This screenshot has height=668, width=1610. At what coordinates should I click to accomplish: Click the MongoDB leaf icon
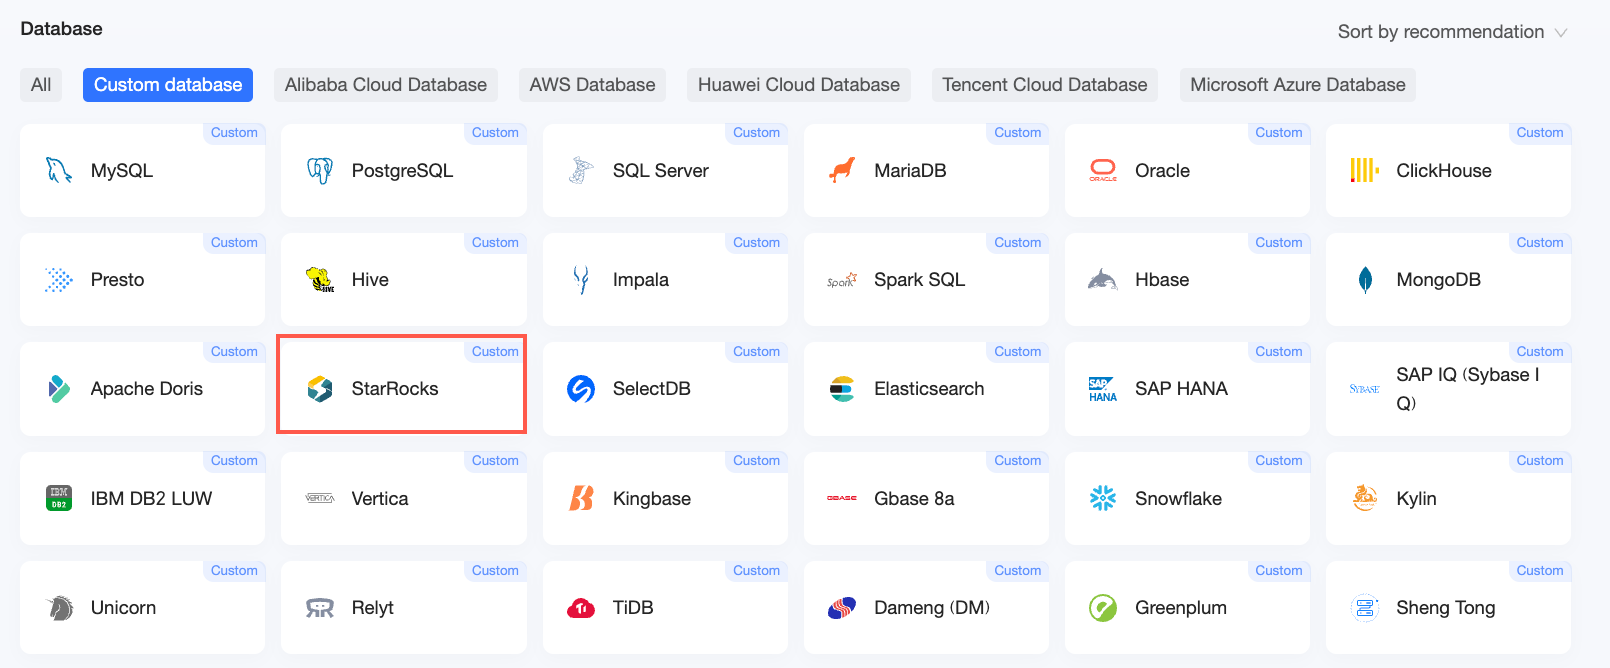tap(1365, 280)
